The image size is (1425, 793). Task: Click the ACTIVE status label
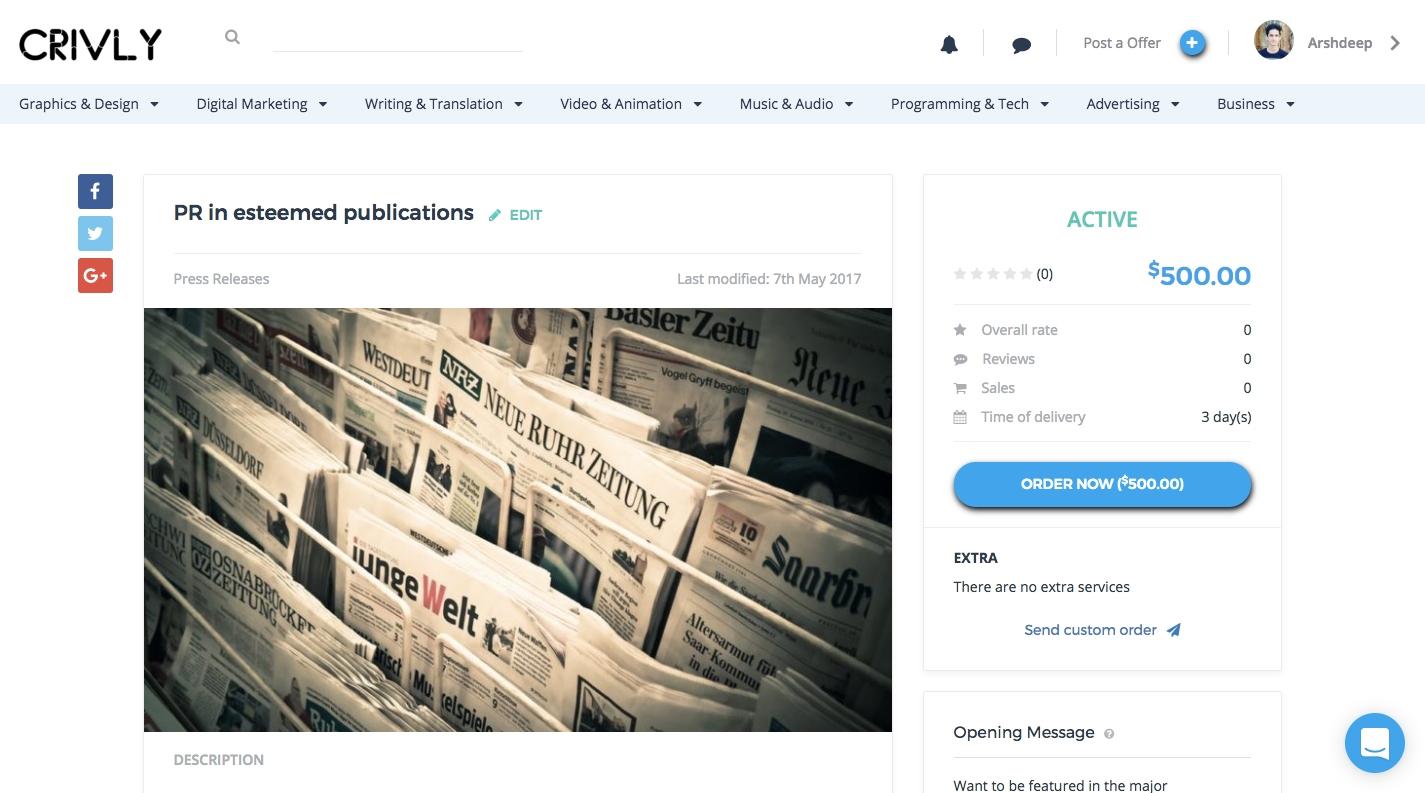coord(1102,220)
